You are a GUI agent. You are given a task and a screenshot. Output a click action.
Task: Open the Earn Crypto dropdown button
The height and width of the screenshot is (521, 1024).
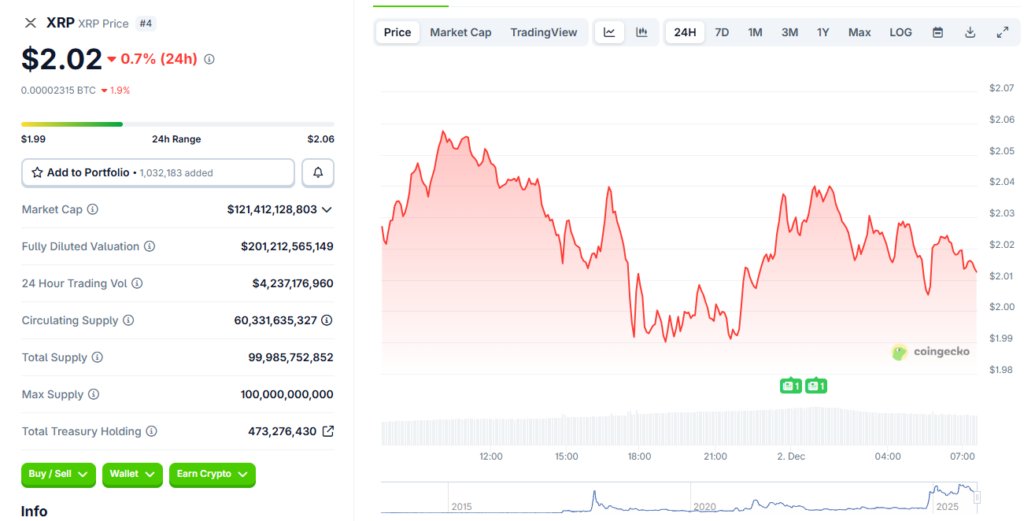point(212,474)
